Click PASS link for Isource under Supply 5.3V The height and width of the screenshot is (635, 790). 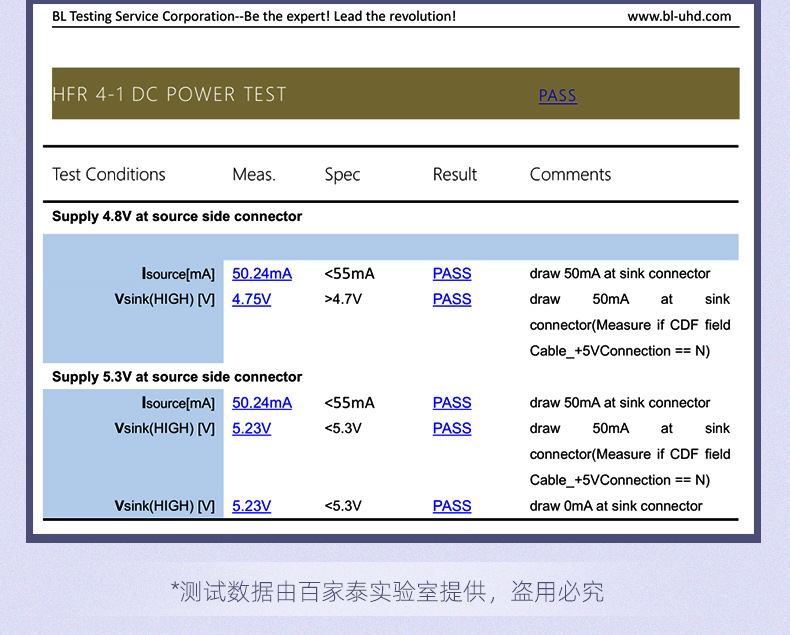[452, 403]
